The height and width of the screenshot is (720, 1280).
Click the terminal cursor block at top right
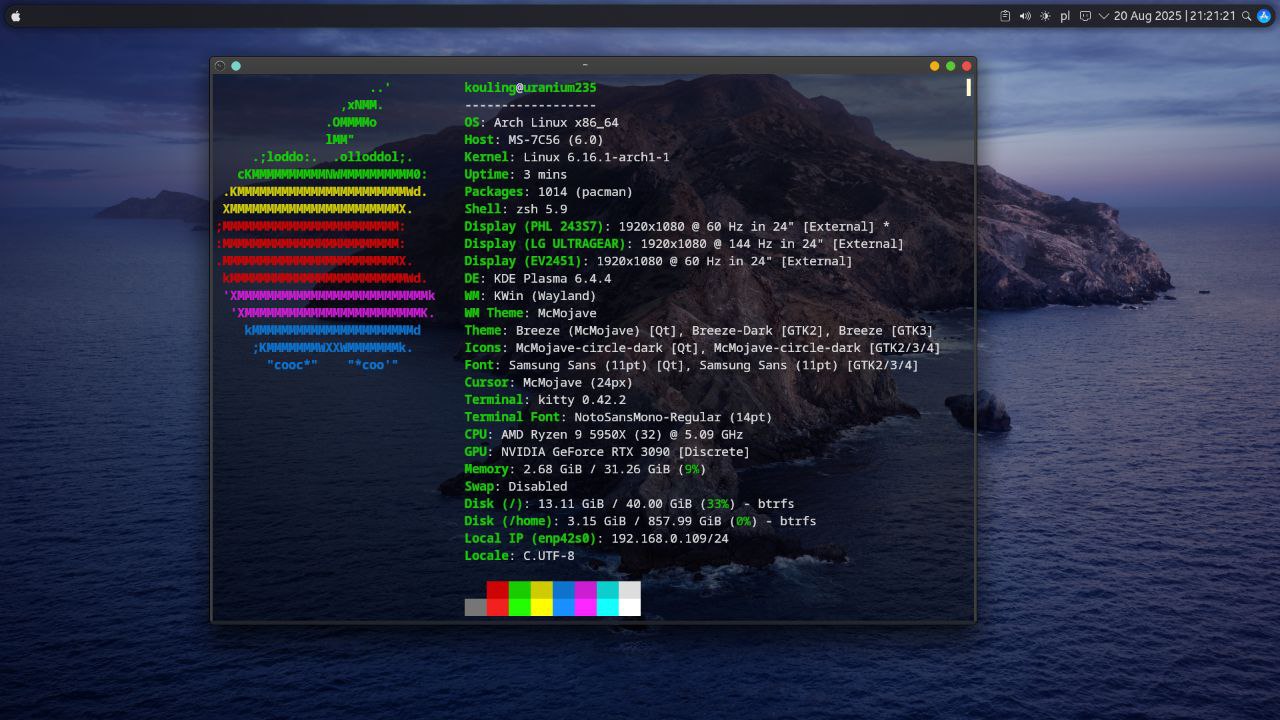coord(968,88)
